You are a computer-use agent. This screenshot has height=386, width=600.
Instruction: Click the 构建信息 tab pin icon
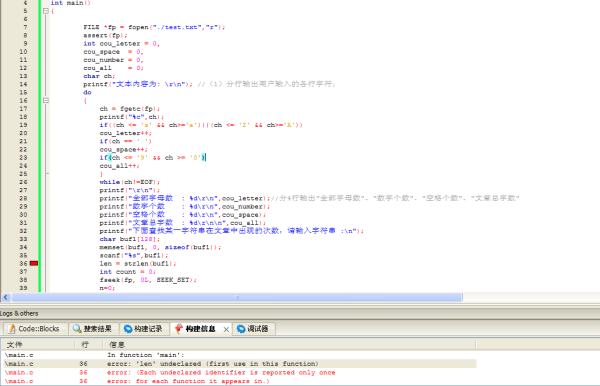point(179,329)
